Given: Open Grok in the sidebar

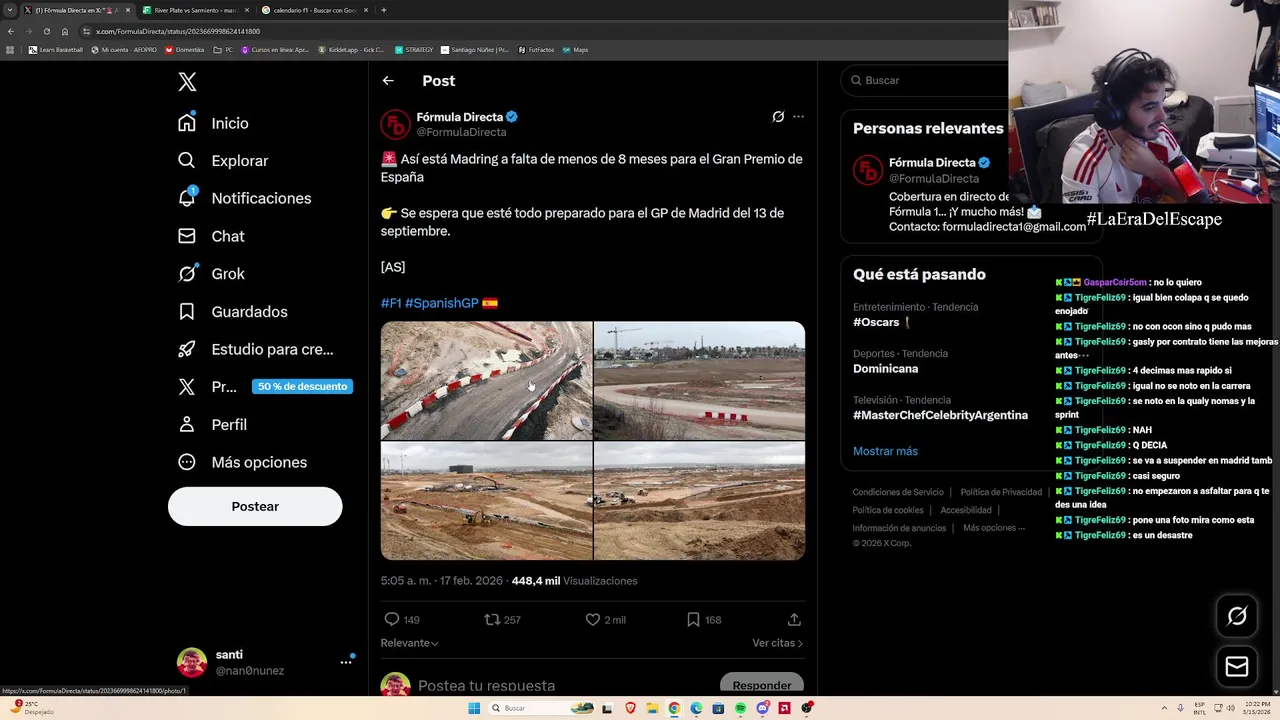Looking at the screenshot, I should click(211, 274).
